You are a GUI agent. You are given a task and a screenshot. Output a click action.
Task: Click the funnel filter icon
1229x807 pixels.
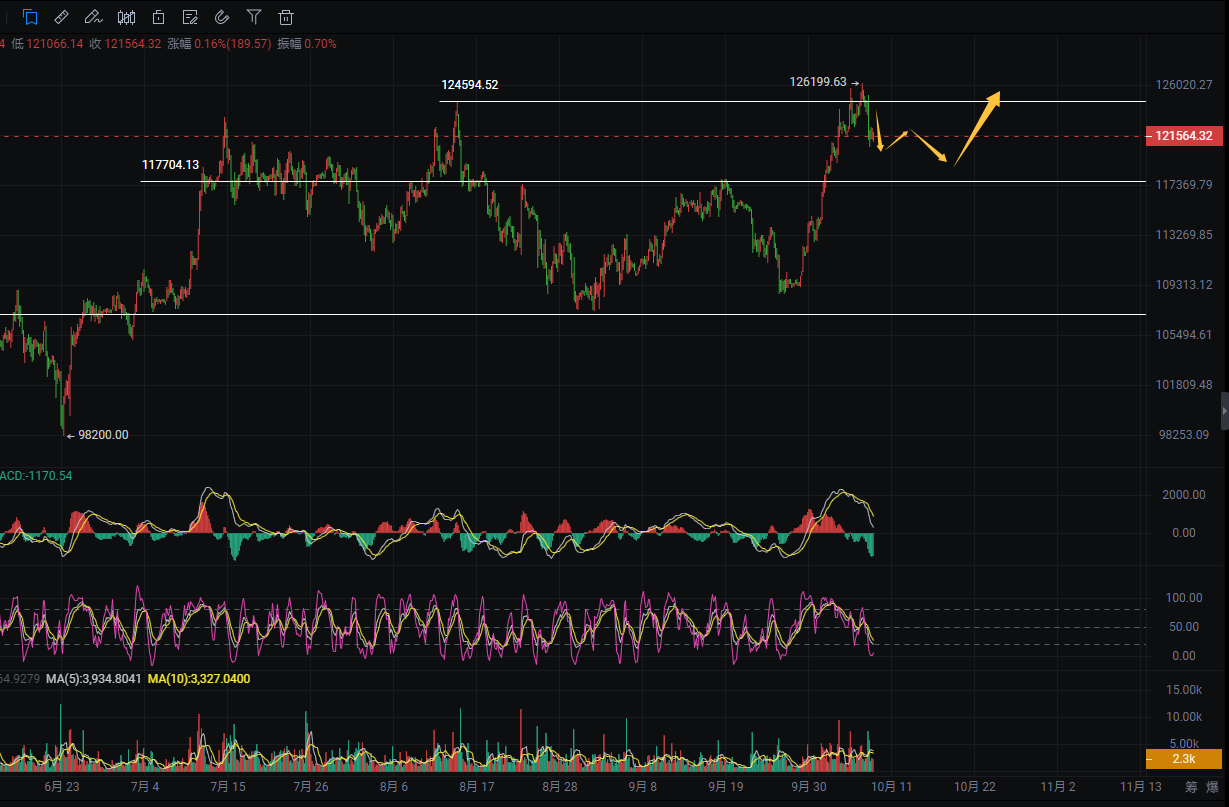[x=254, y=17]
